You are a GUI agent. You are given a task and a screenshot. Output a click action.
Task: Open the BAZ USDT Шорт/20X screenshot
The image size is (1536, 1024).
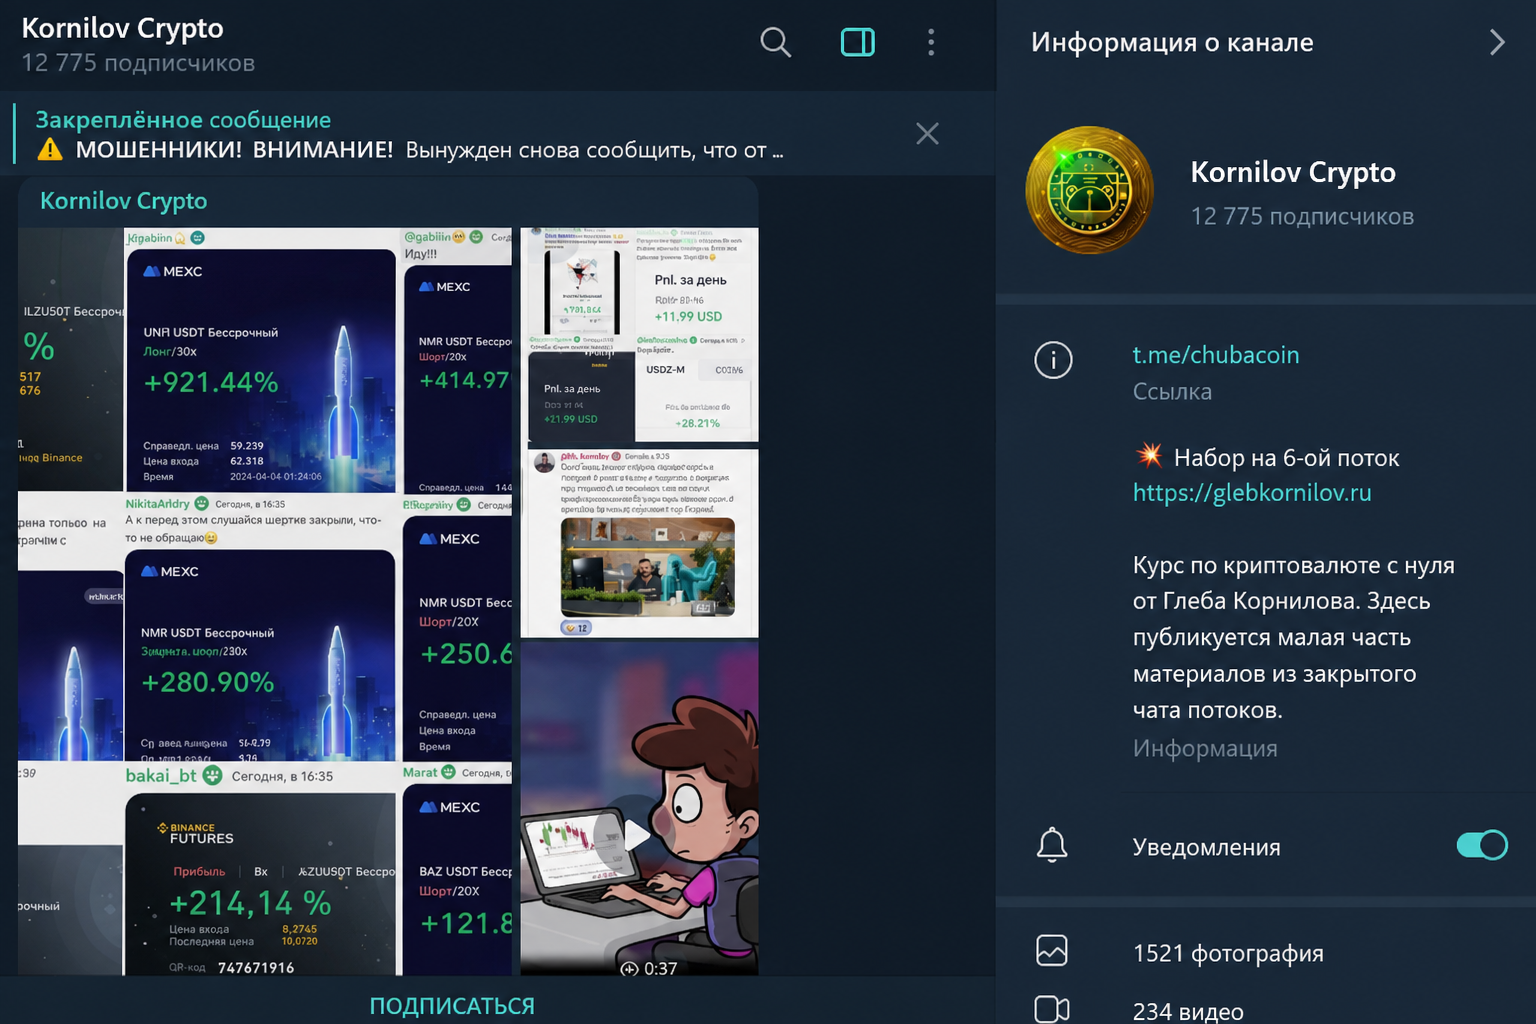458,880
